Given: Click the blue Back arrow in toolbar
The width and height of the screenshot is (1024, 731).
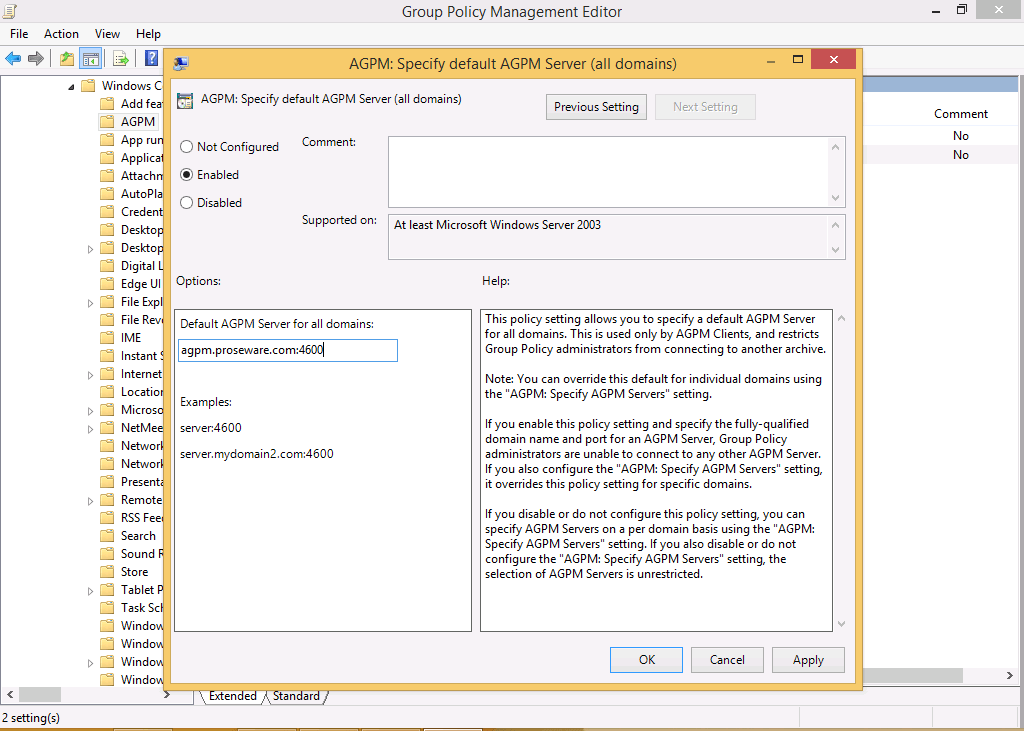Looking at the screenshot, I should pos(13,58).
